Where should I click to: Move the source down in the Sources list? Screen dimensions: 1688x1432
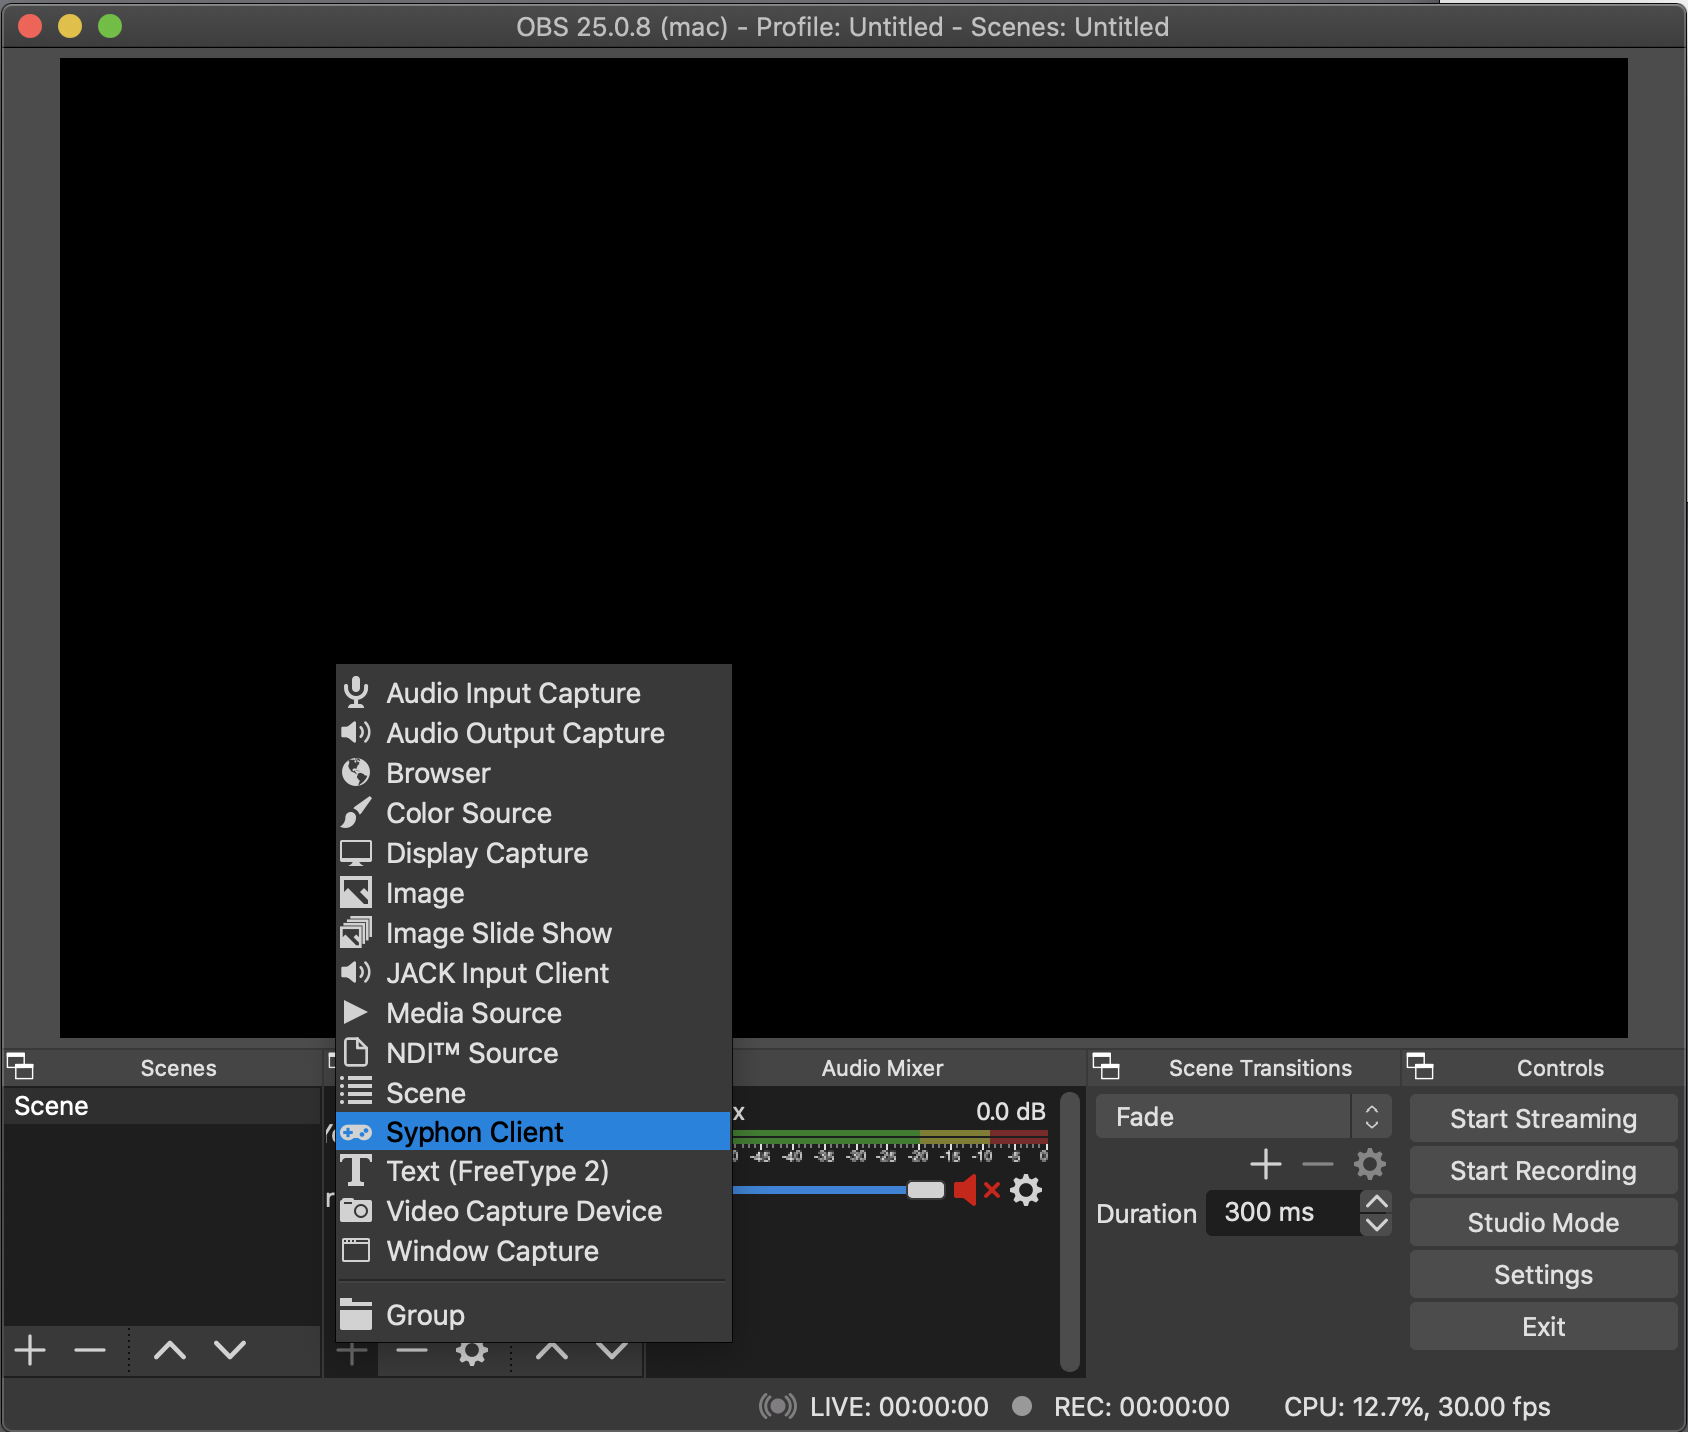pos(612,1352)
